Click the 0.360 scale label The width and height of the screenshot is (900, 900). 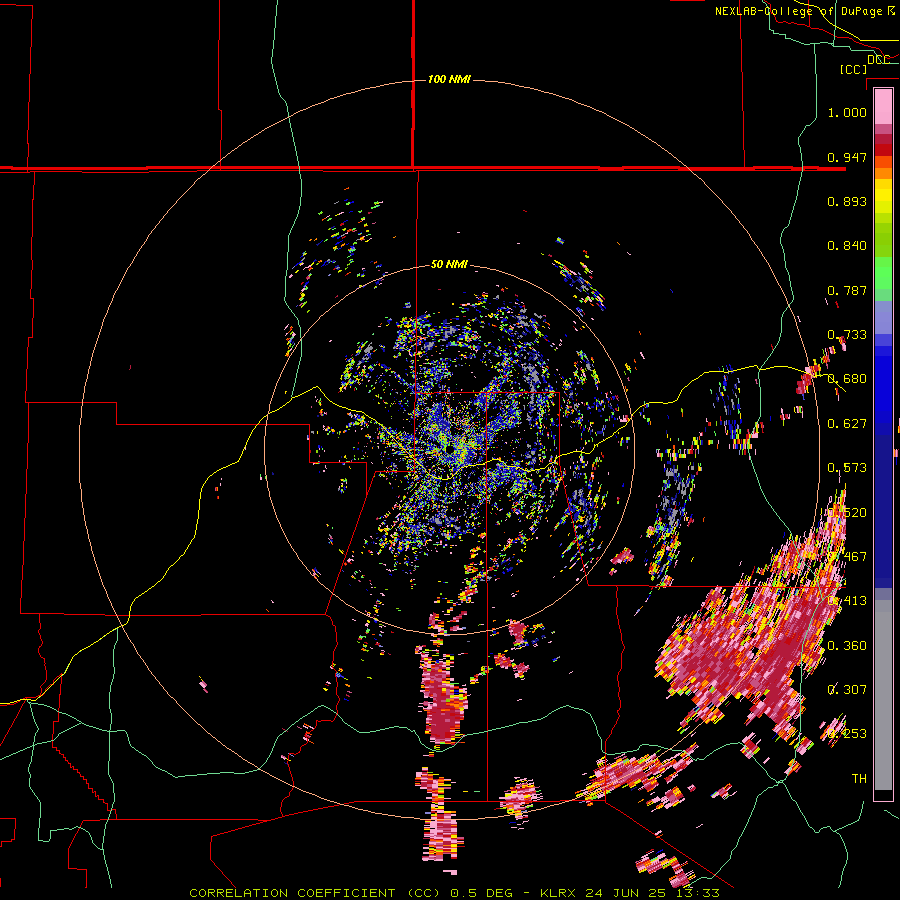click(x=847, y=646)
